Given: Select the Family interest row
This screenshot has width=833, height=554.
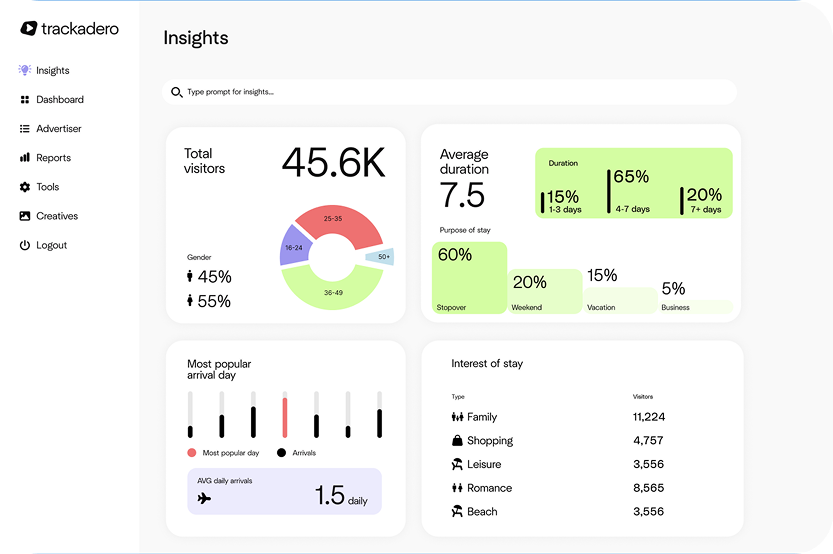Looking at the screenshot, I should pyautogui.click(x=558, y=417).
